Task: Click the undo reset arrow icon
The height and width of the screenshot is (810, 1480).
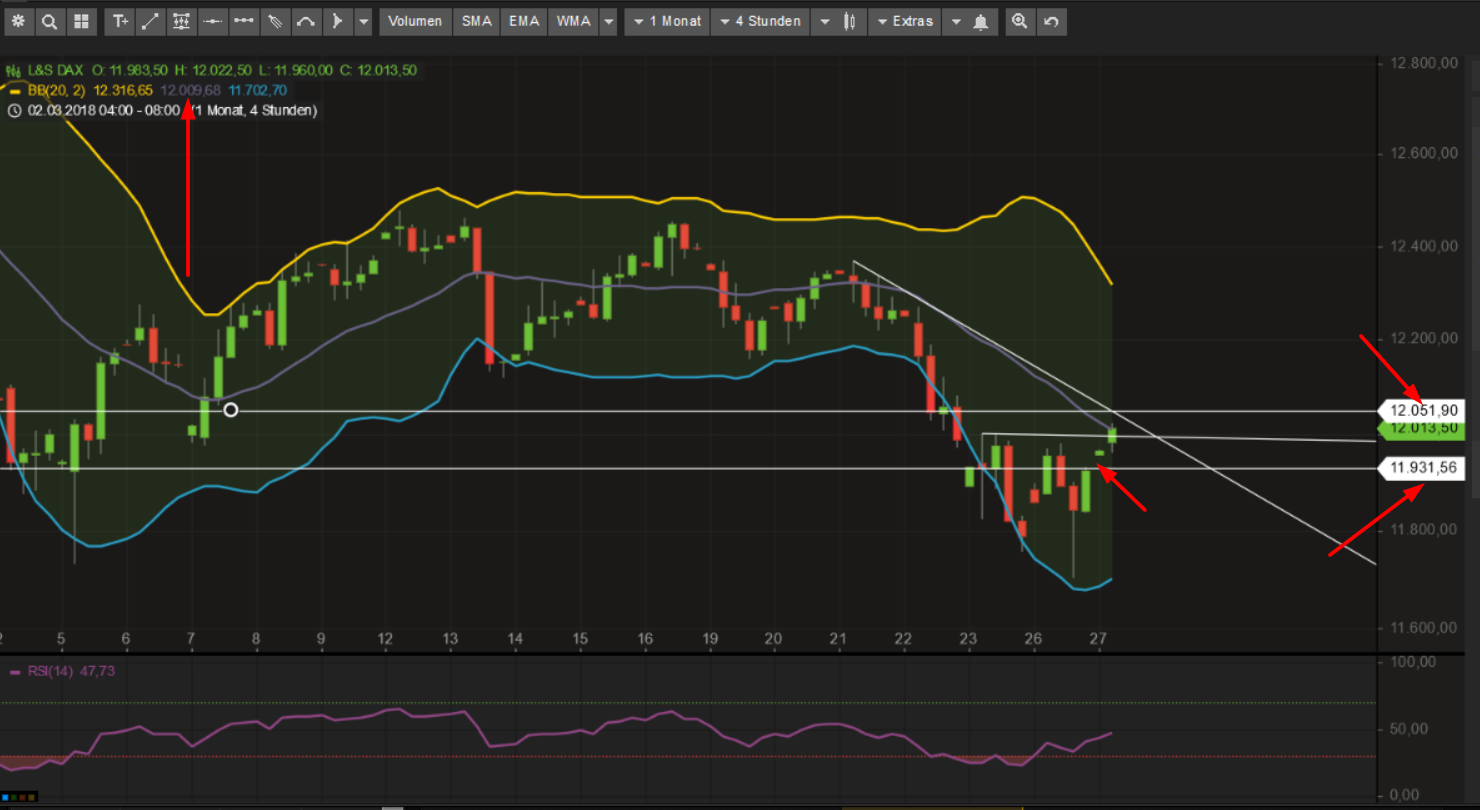Action: point(1050,21)
